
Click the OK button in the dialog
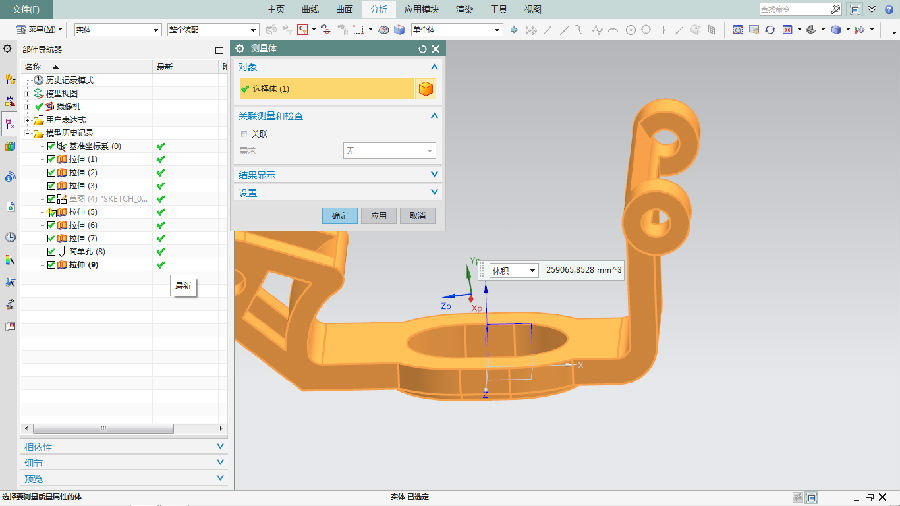tap(339, 215)
